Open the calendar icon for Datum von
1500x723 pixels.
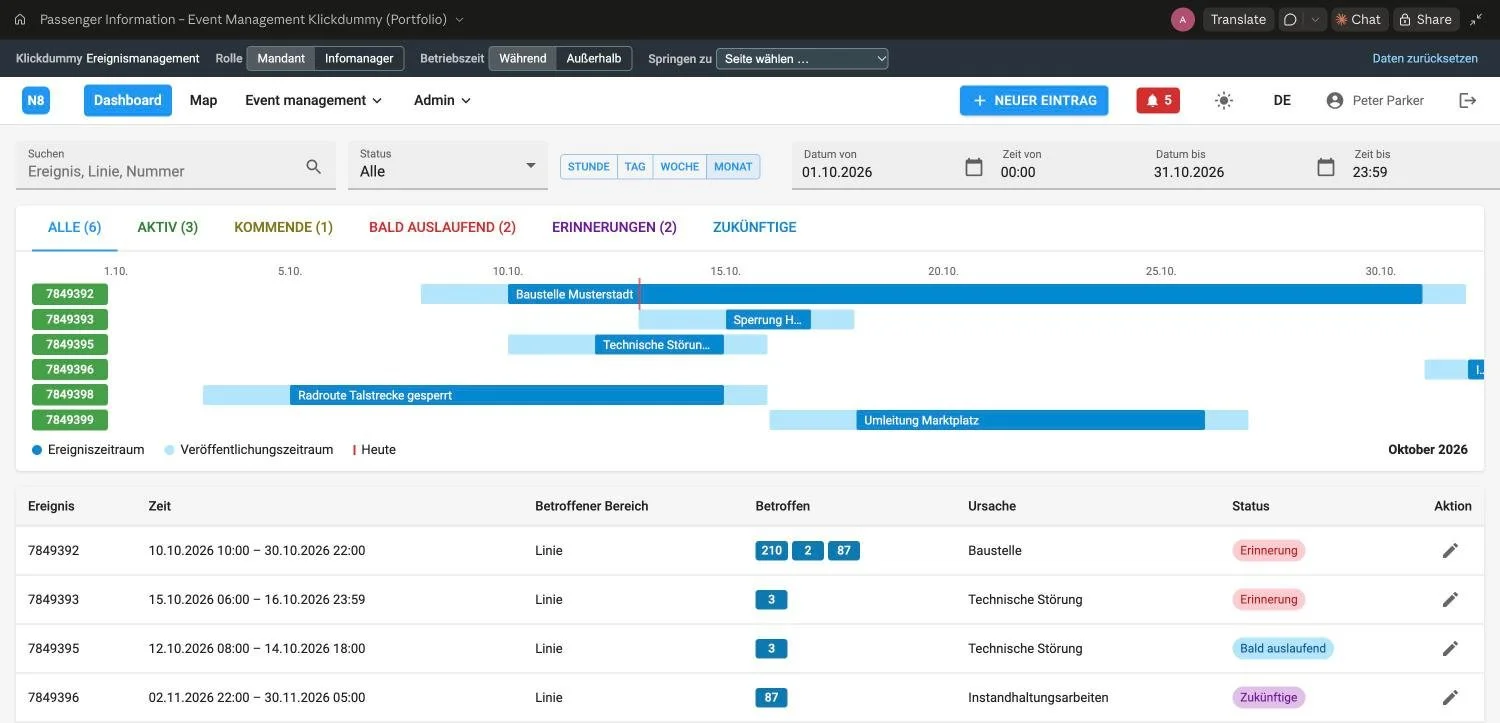click(x=974, y=167)
